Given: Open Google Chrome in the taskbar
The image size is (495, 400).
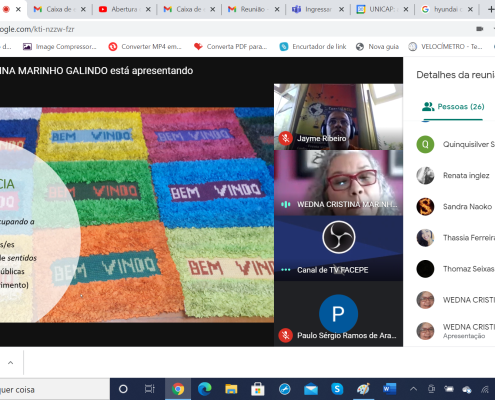Looking at the screenshot, I should pyautogui.click(x=178, y=389).
